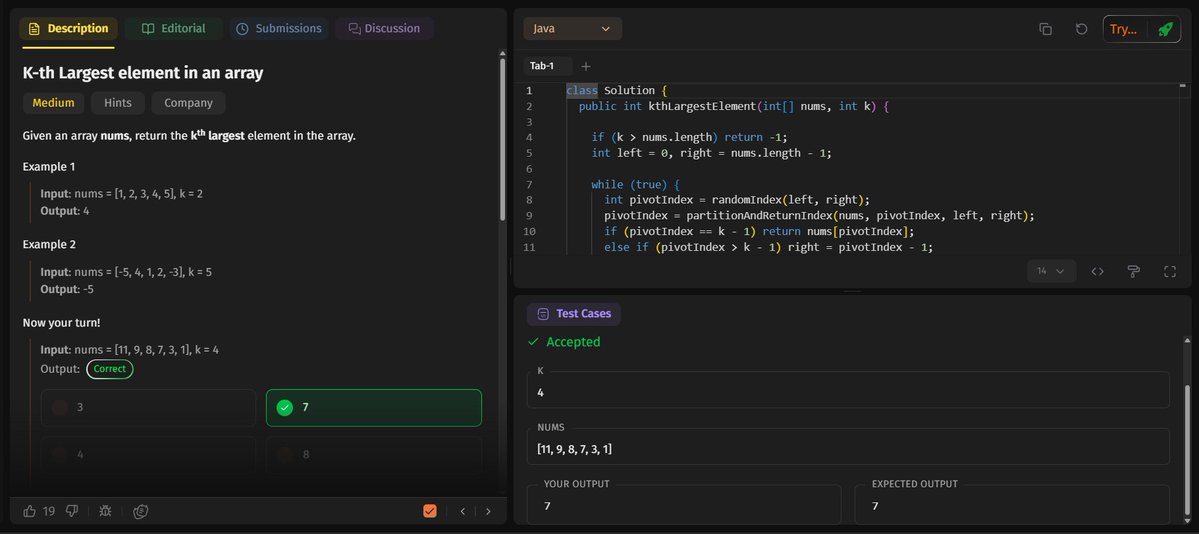The width and height of the screenshot is (1199, 534).
Task: Open the Test Cases tab
Action: coord(574,314)
